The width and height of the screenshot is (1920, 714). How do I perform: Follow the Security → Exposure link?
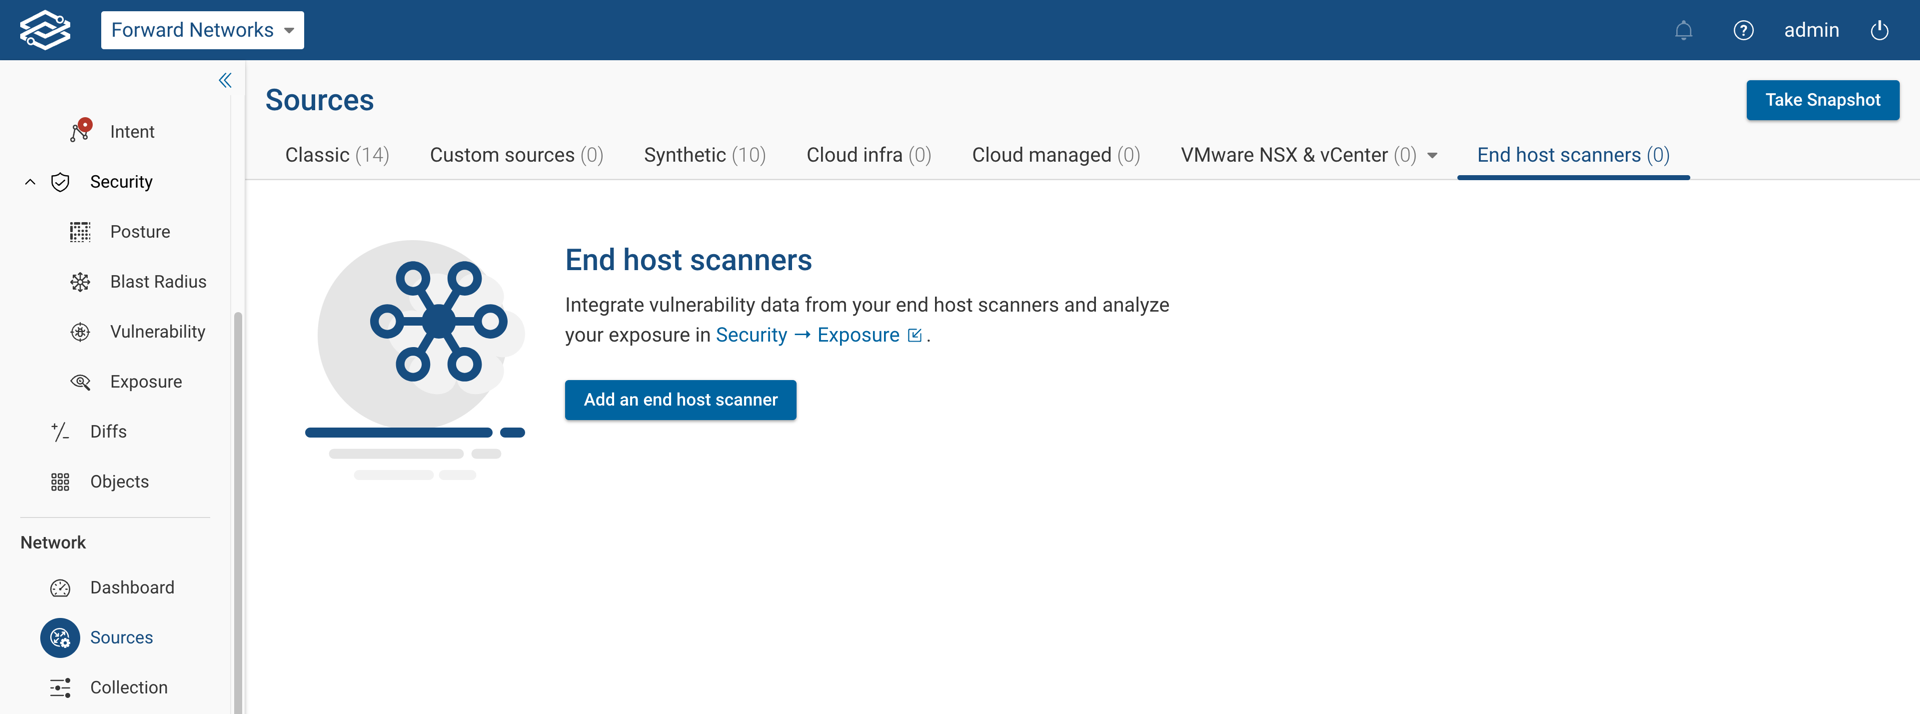(x=808, y=335)
